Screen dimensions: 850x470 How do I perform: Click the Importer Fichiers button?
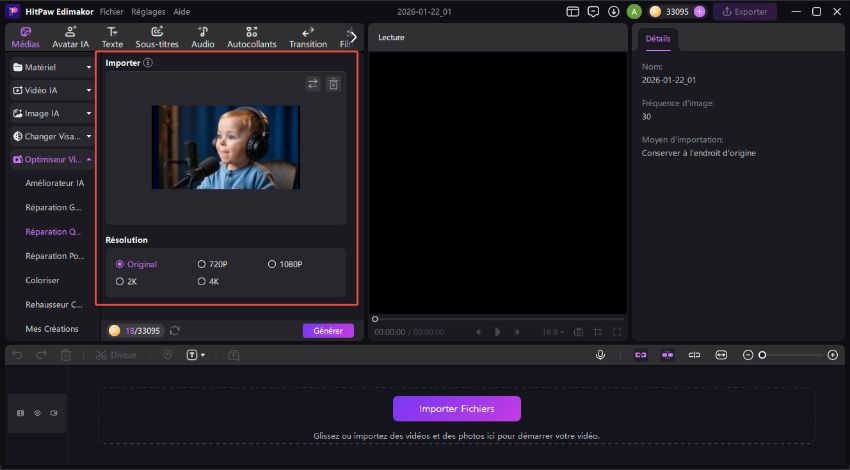tap(456, 409)
